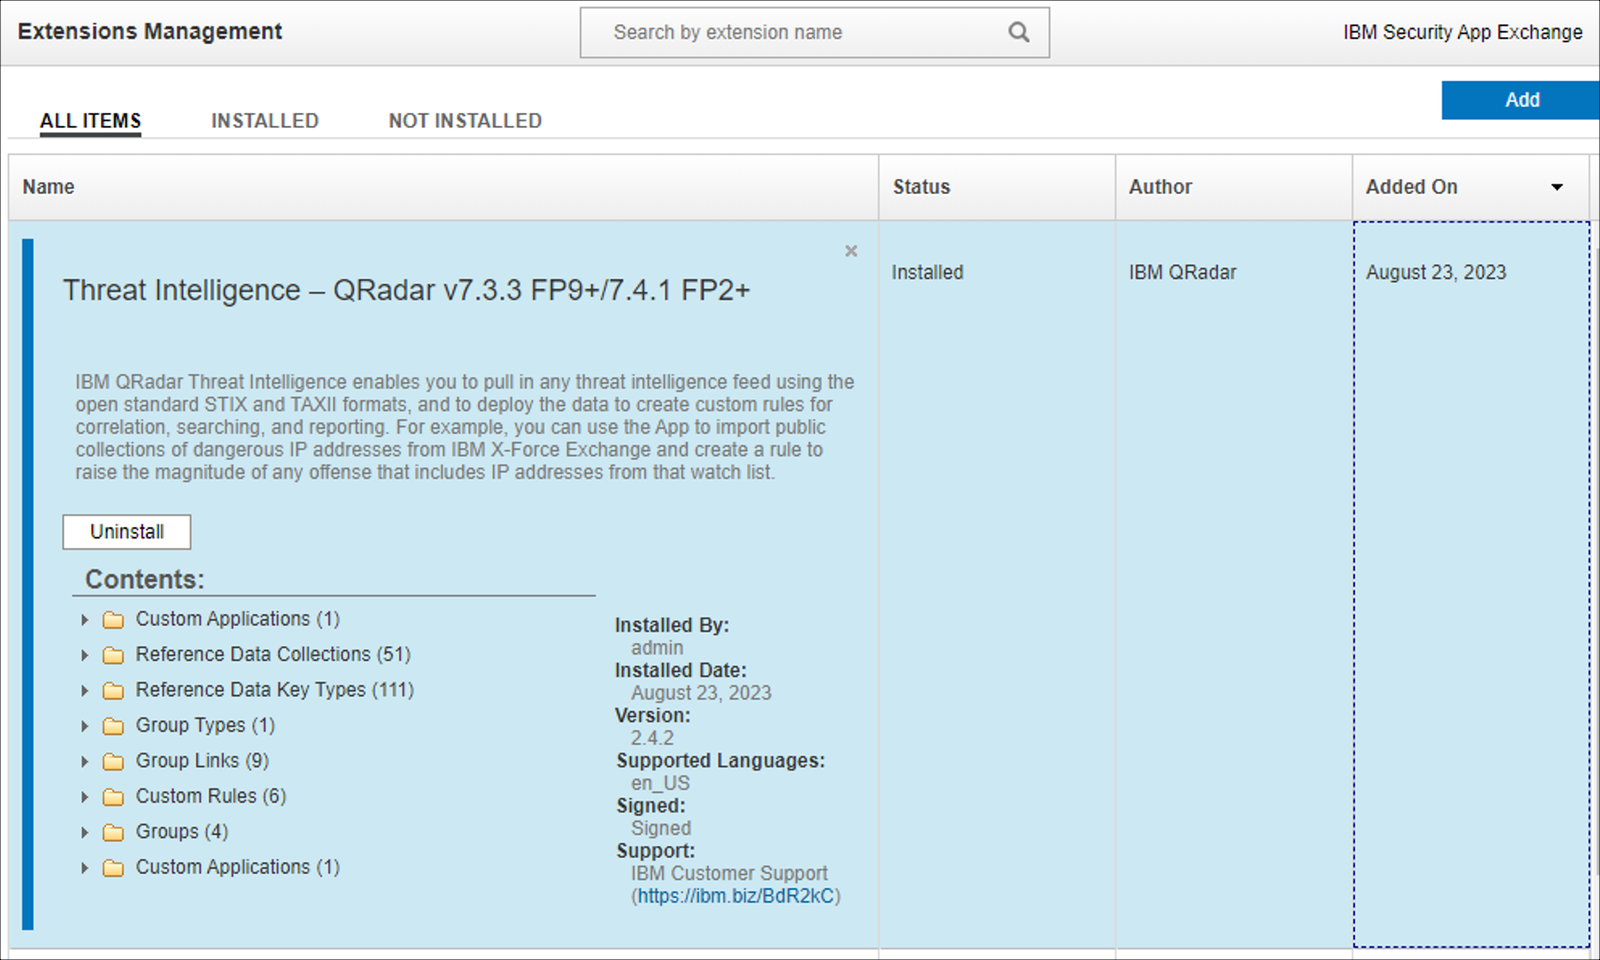This screenshot has width=1600, height=960.
Task: Click folder icon beside Group Links
Action: point(114,762)
